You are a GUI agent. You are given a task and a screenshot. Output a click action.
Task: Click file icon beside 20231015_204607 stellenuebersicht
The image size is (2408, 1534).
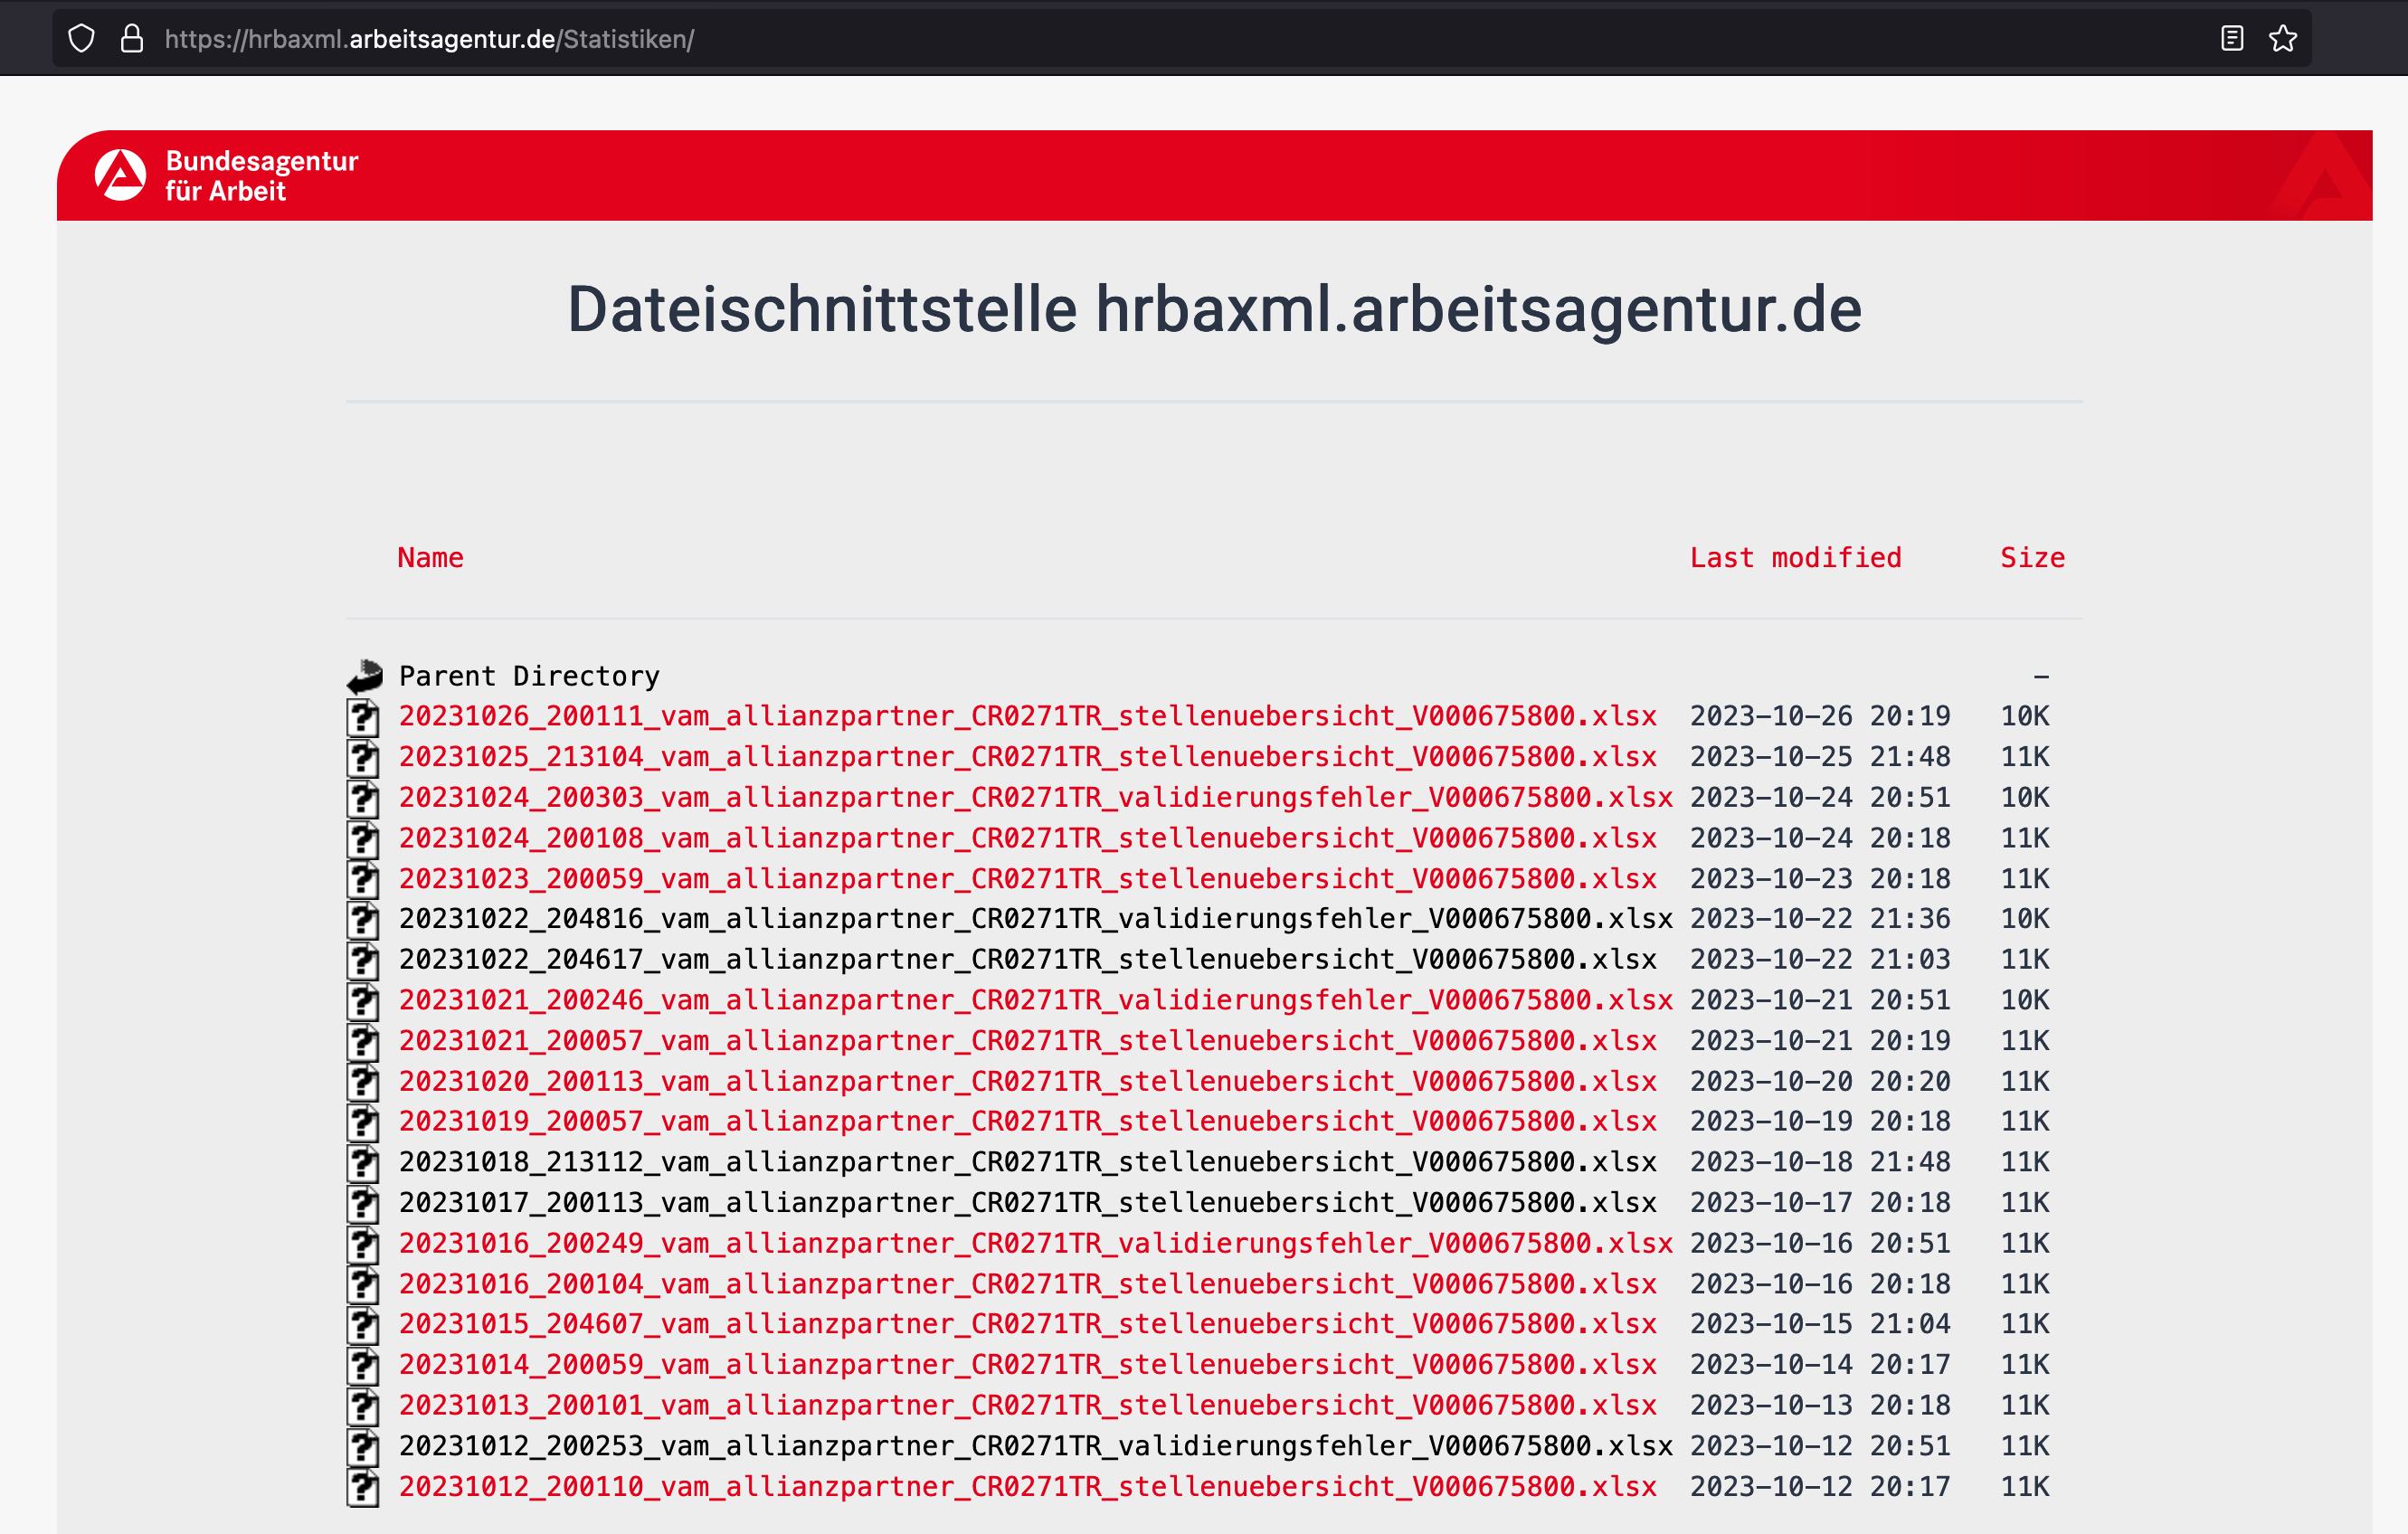364,1325
